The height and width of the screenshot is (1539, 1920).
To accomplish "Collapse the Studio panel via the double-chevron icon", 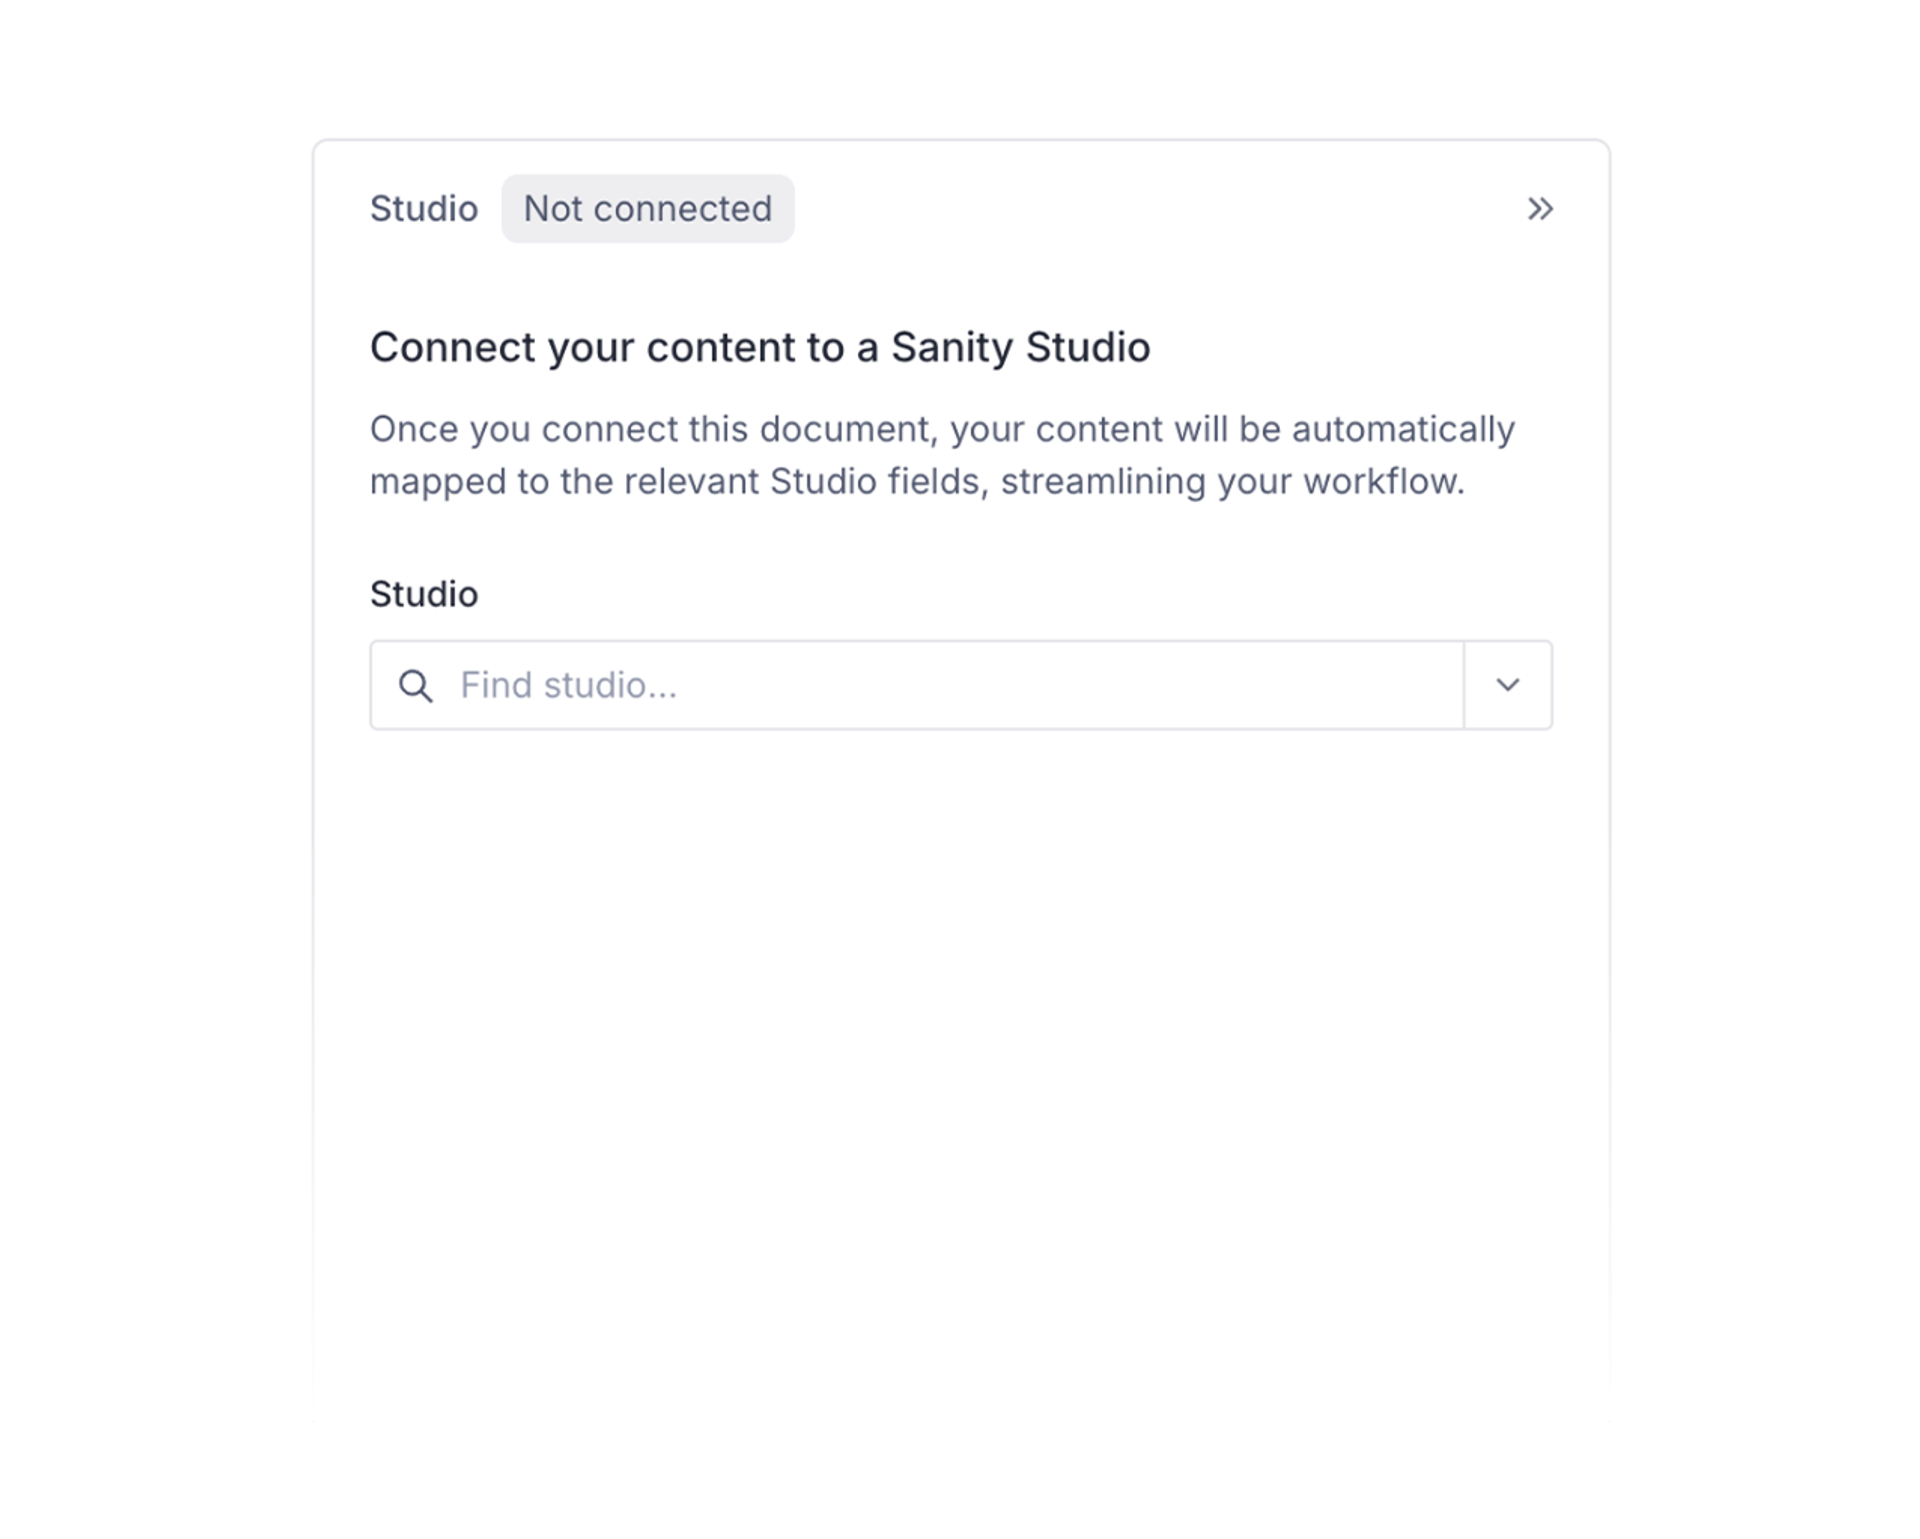I will tap(1541, 208).
